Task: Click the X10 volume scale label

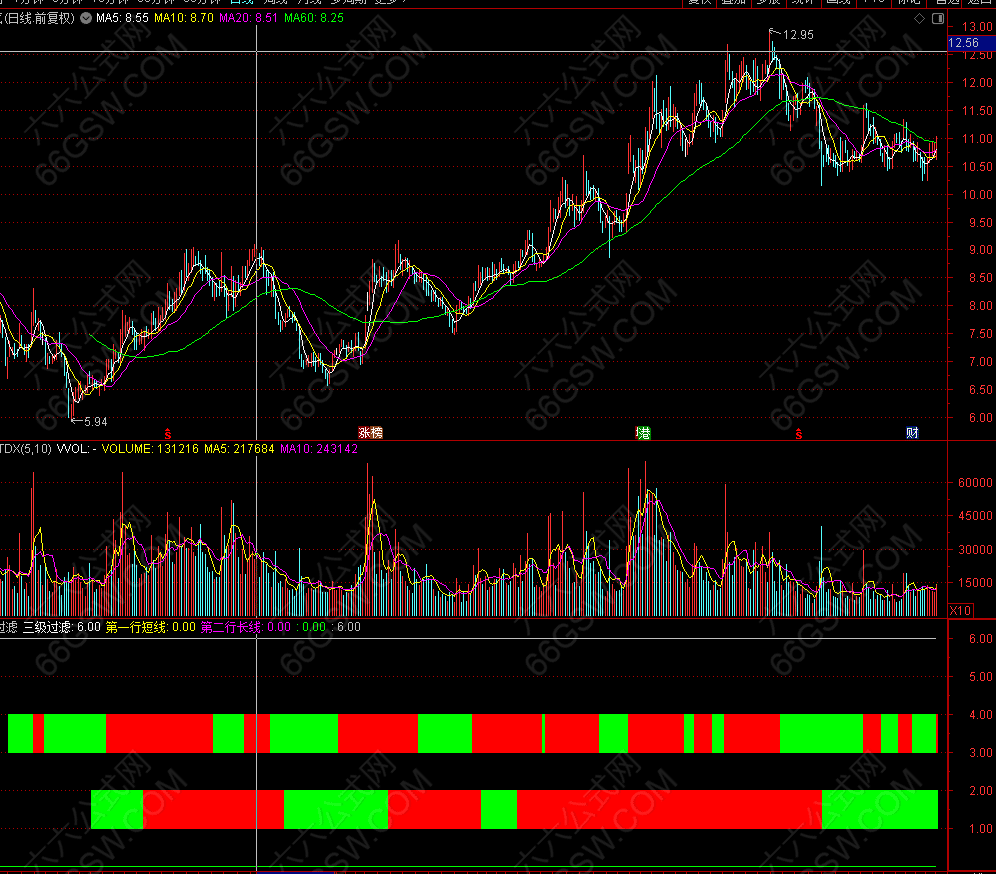Action: (960, 610)
